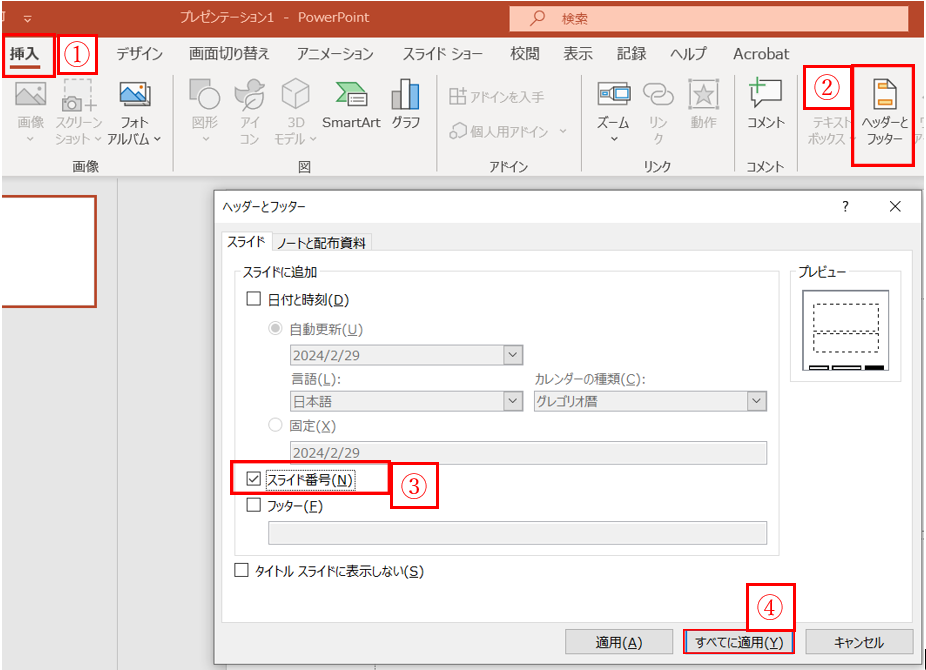Viewport: 926px width, 670px height.
Task: Open the スライド ショー tab
Action: click(442, 54)
